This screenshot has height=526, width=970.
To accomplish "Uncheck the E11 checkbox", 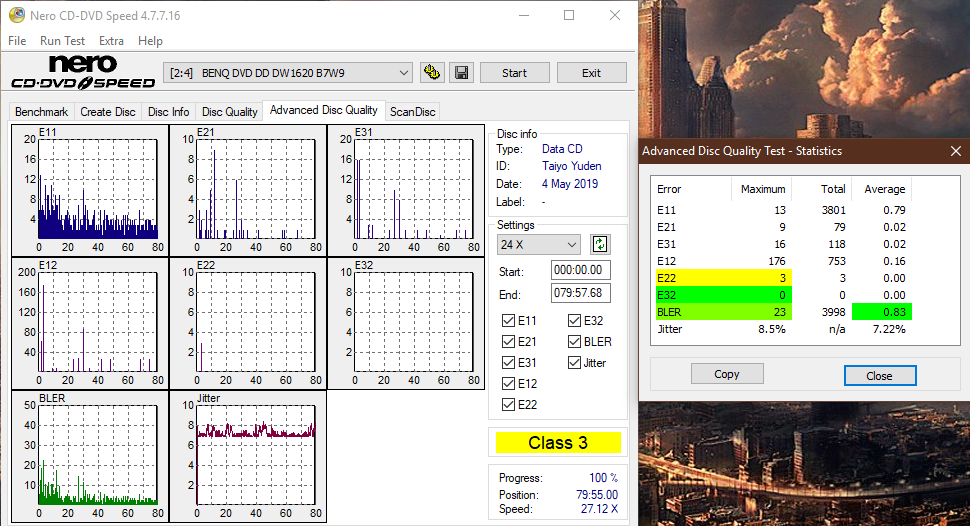I will coord(510,321).
